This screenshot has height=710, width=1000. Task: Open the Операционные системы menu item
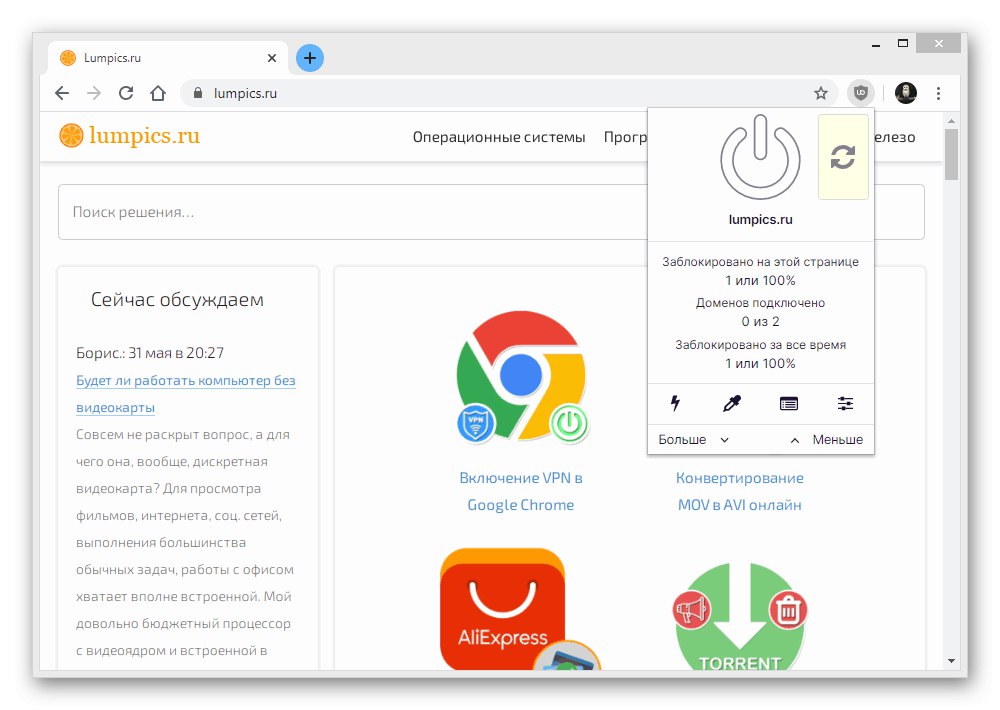pyautogui.click(x=499, y=137)
